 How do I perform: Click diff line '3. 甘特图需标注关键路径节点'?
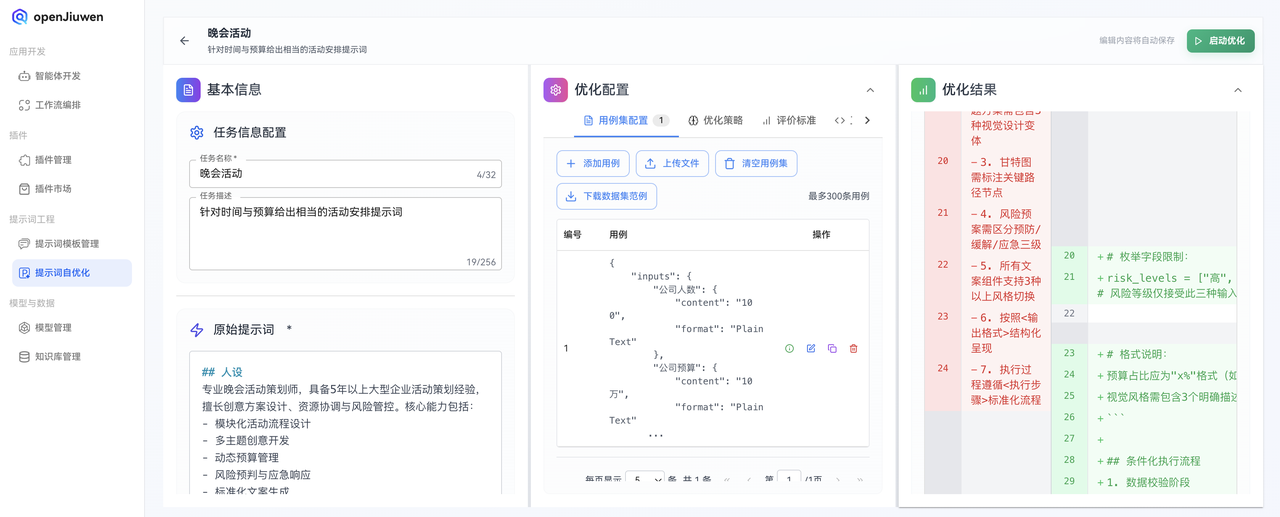[1007, 177]
